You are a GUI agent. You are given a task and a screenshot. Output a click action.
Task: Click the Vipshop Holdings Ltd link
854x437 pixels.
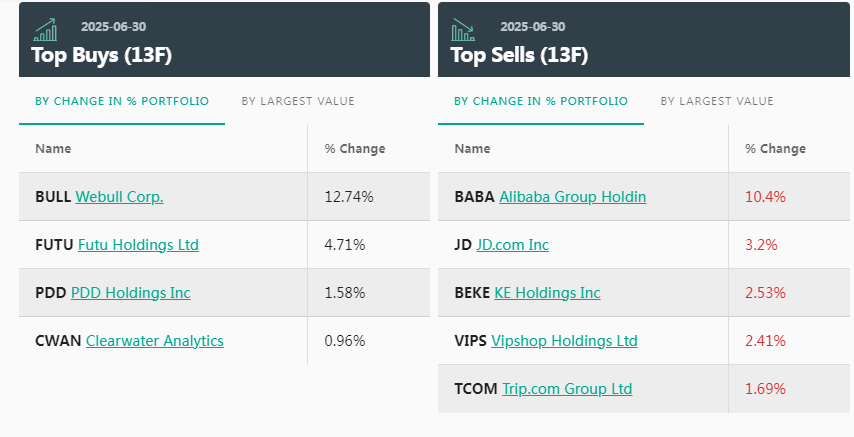pyautogui.click(x=564, y=341)
